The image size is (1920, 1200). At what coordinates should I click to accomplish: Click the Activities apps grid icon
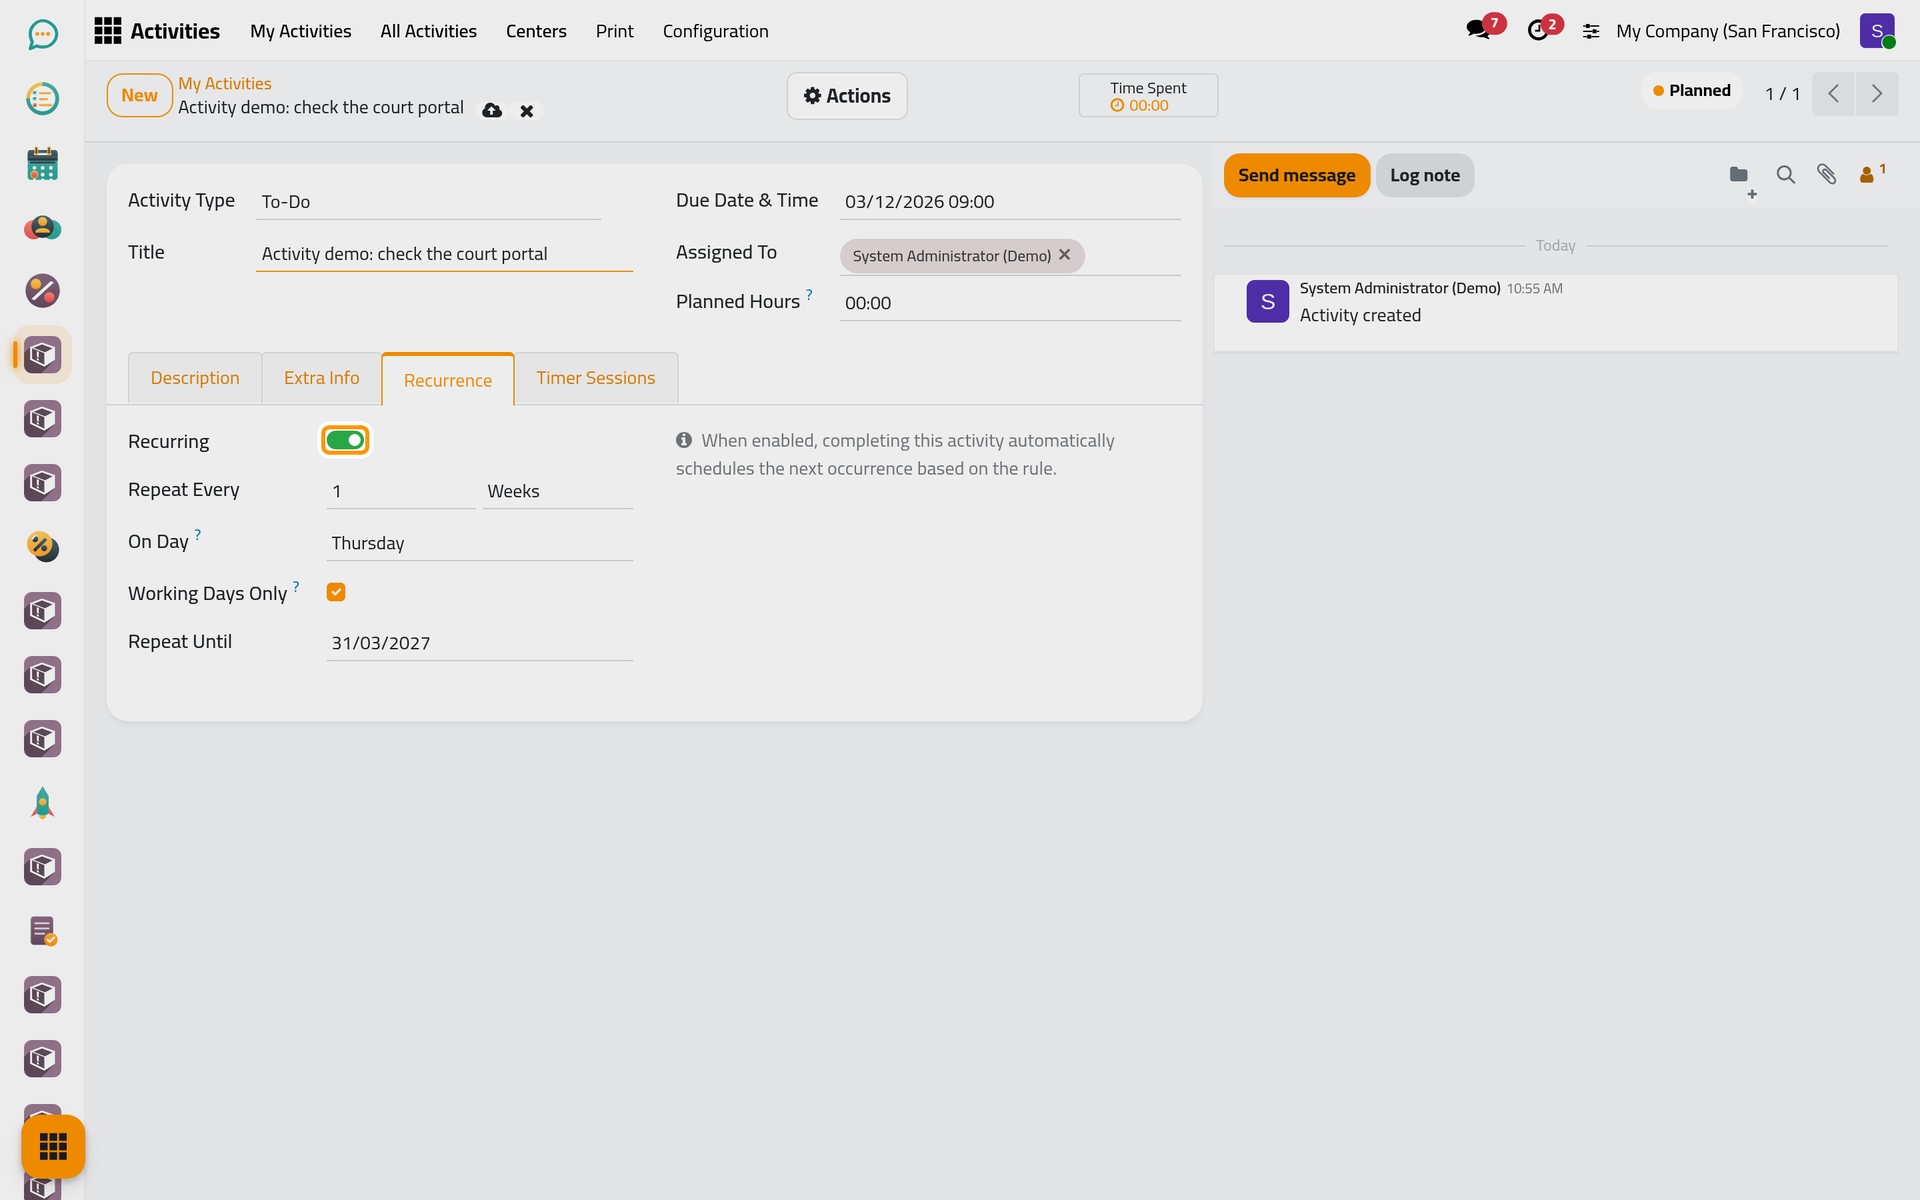(x=108, y=31)
